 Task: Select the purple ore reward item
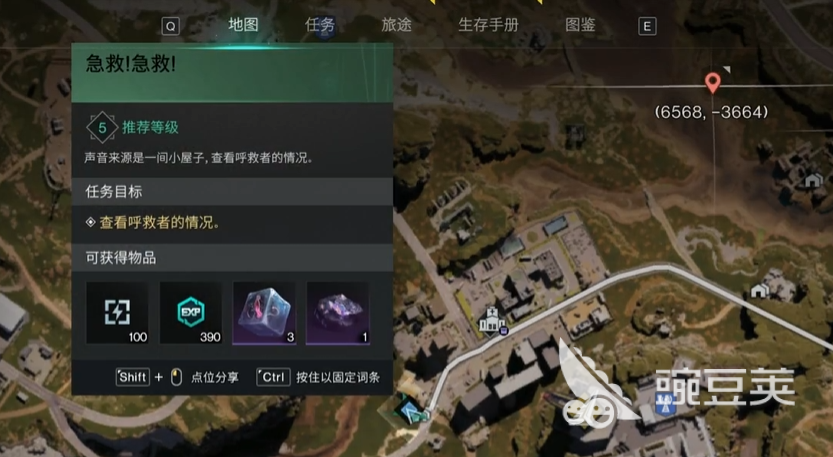[337, 312]
